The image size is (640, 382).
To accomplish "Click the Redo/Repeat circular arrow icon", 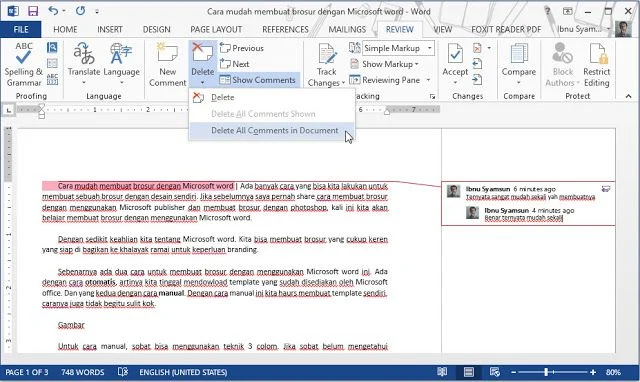I will coord(80,11).
